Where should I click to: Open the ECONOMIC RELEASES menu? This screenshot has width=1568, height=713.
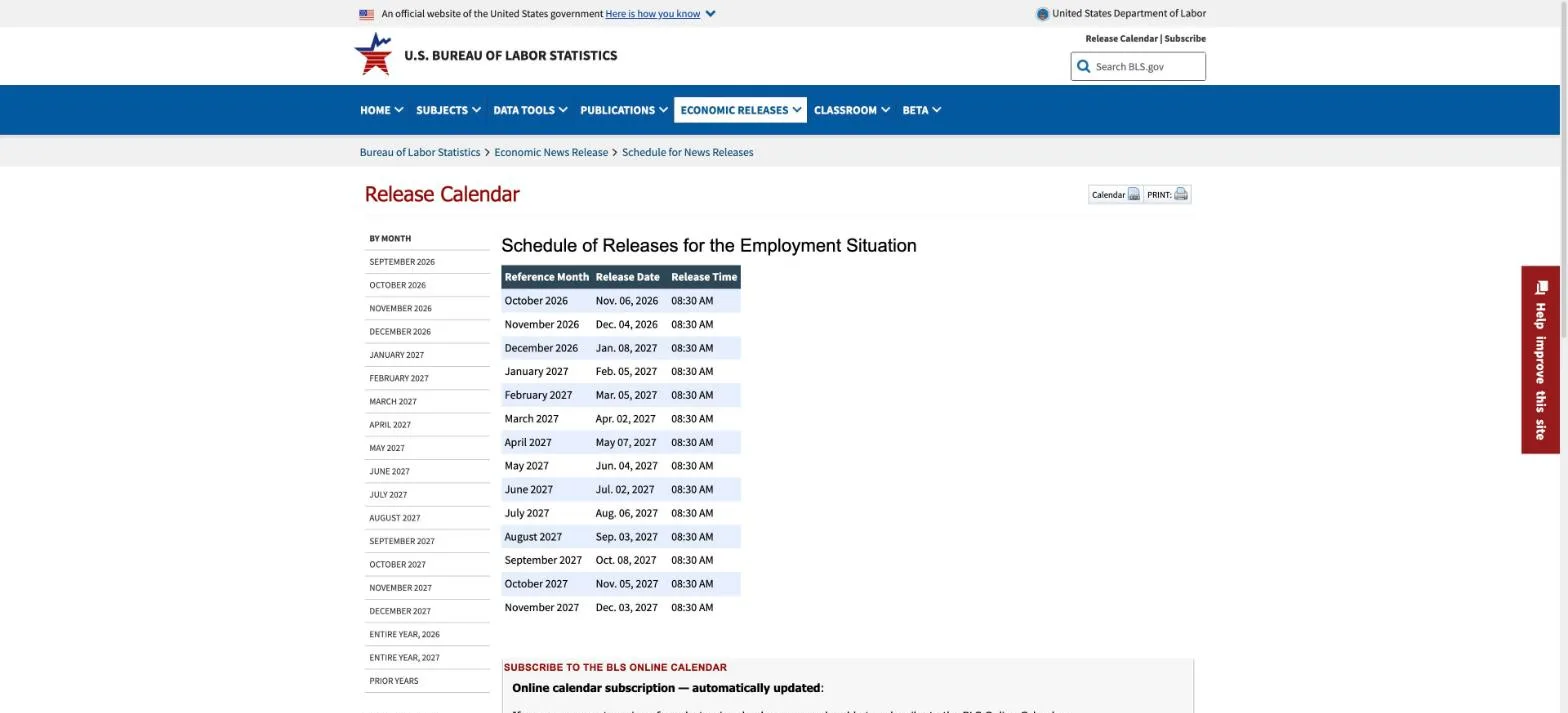(741, 110)
